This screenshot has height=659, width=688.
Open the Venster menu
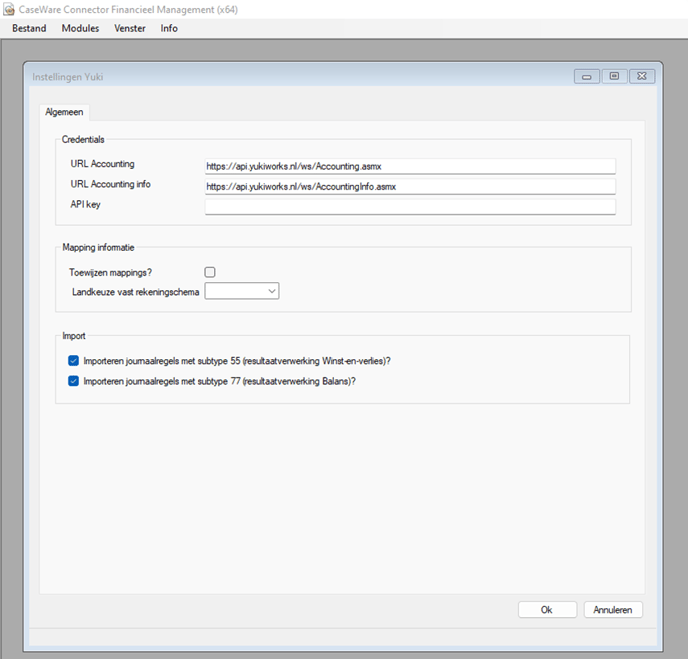130,29
